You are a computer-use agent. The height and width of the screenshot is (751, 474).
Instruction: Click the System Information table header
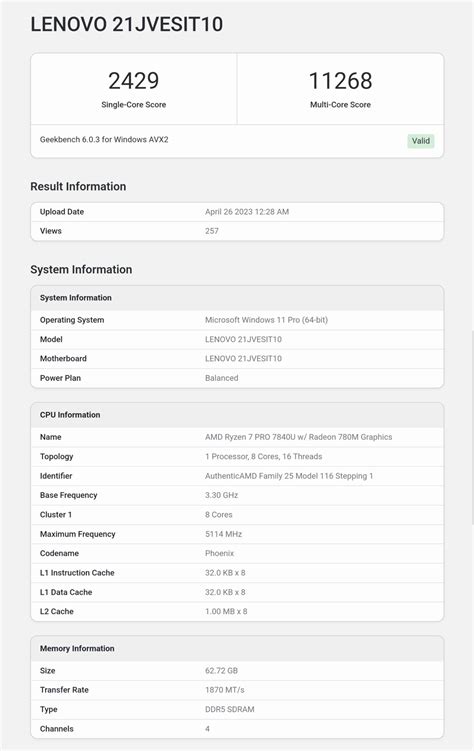pos(237,298)
